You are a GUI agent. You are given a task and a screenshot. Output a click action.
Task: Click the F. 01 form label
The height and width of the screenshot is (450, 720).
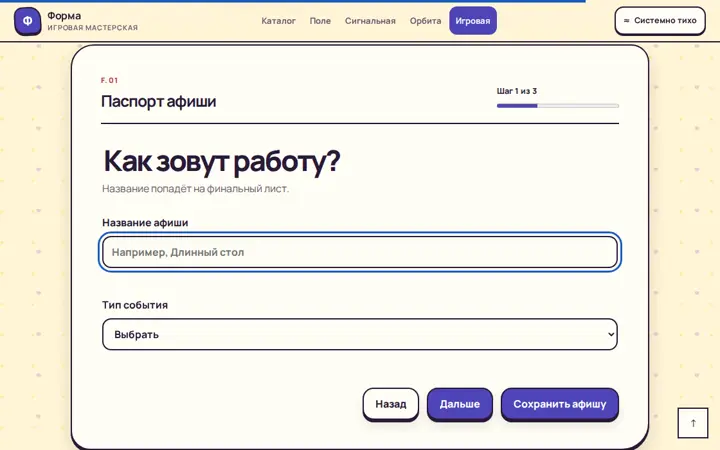coord(109,80)
